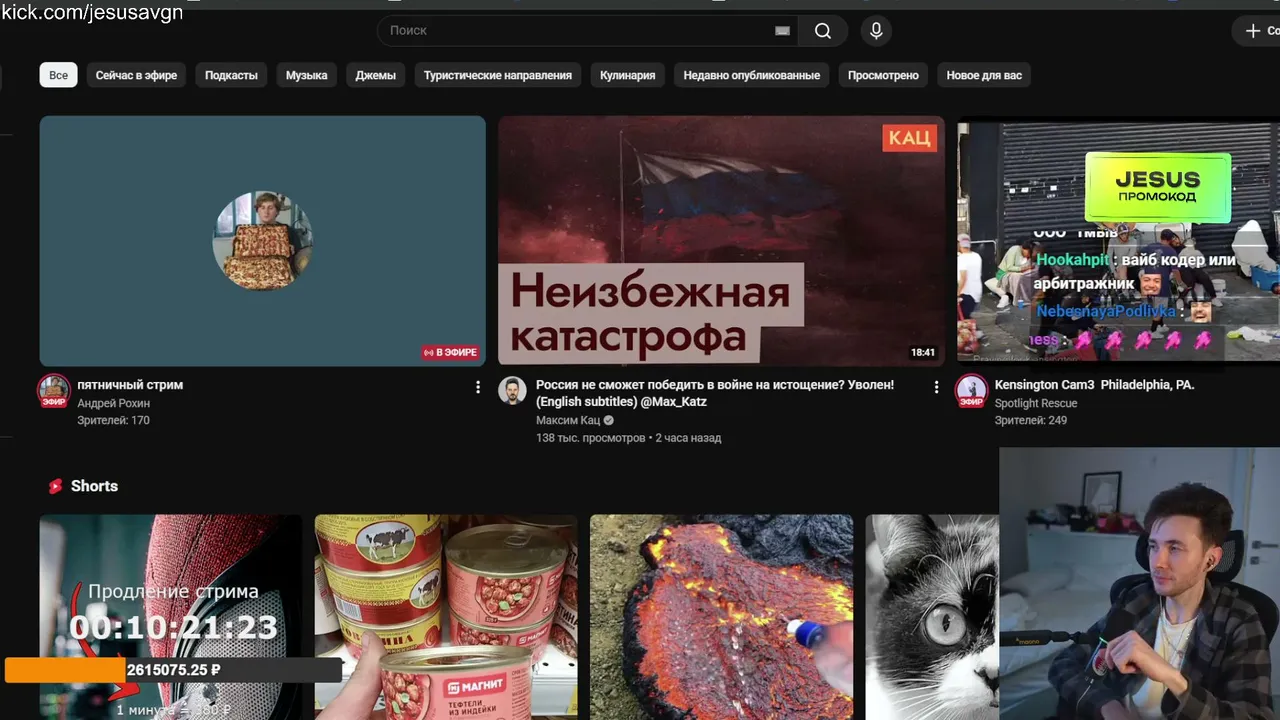
Task: Open the Россия не сможет победить title link
Action: (715, 393)
